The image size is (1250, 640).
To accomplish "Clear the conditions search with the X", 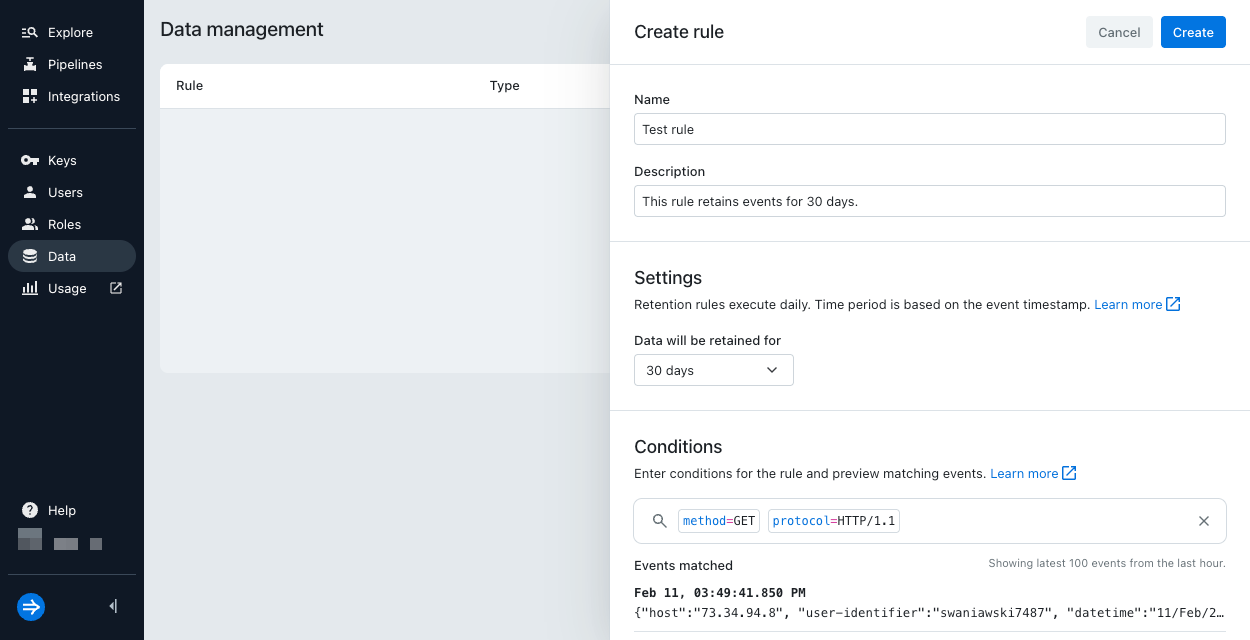I will [1204, 520].
